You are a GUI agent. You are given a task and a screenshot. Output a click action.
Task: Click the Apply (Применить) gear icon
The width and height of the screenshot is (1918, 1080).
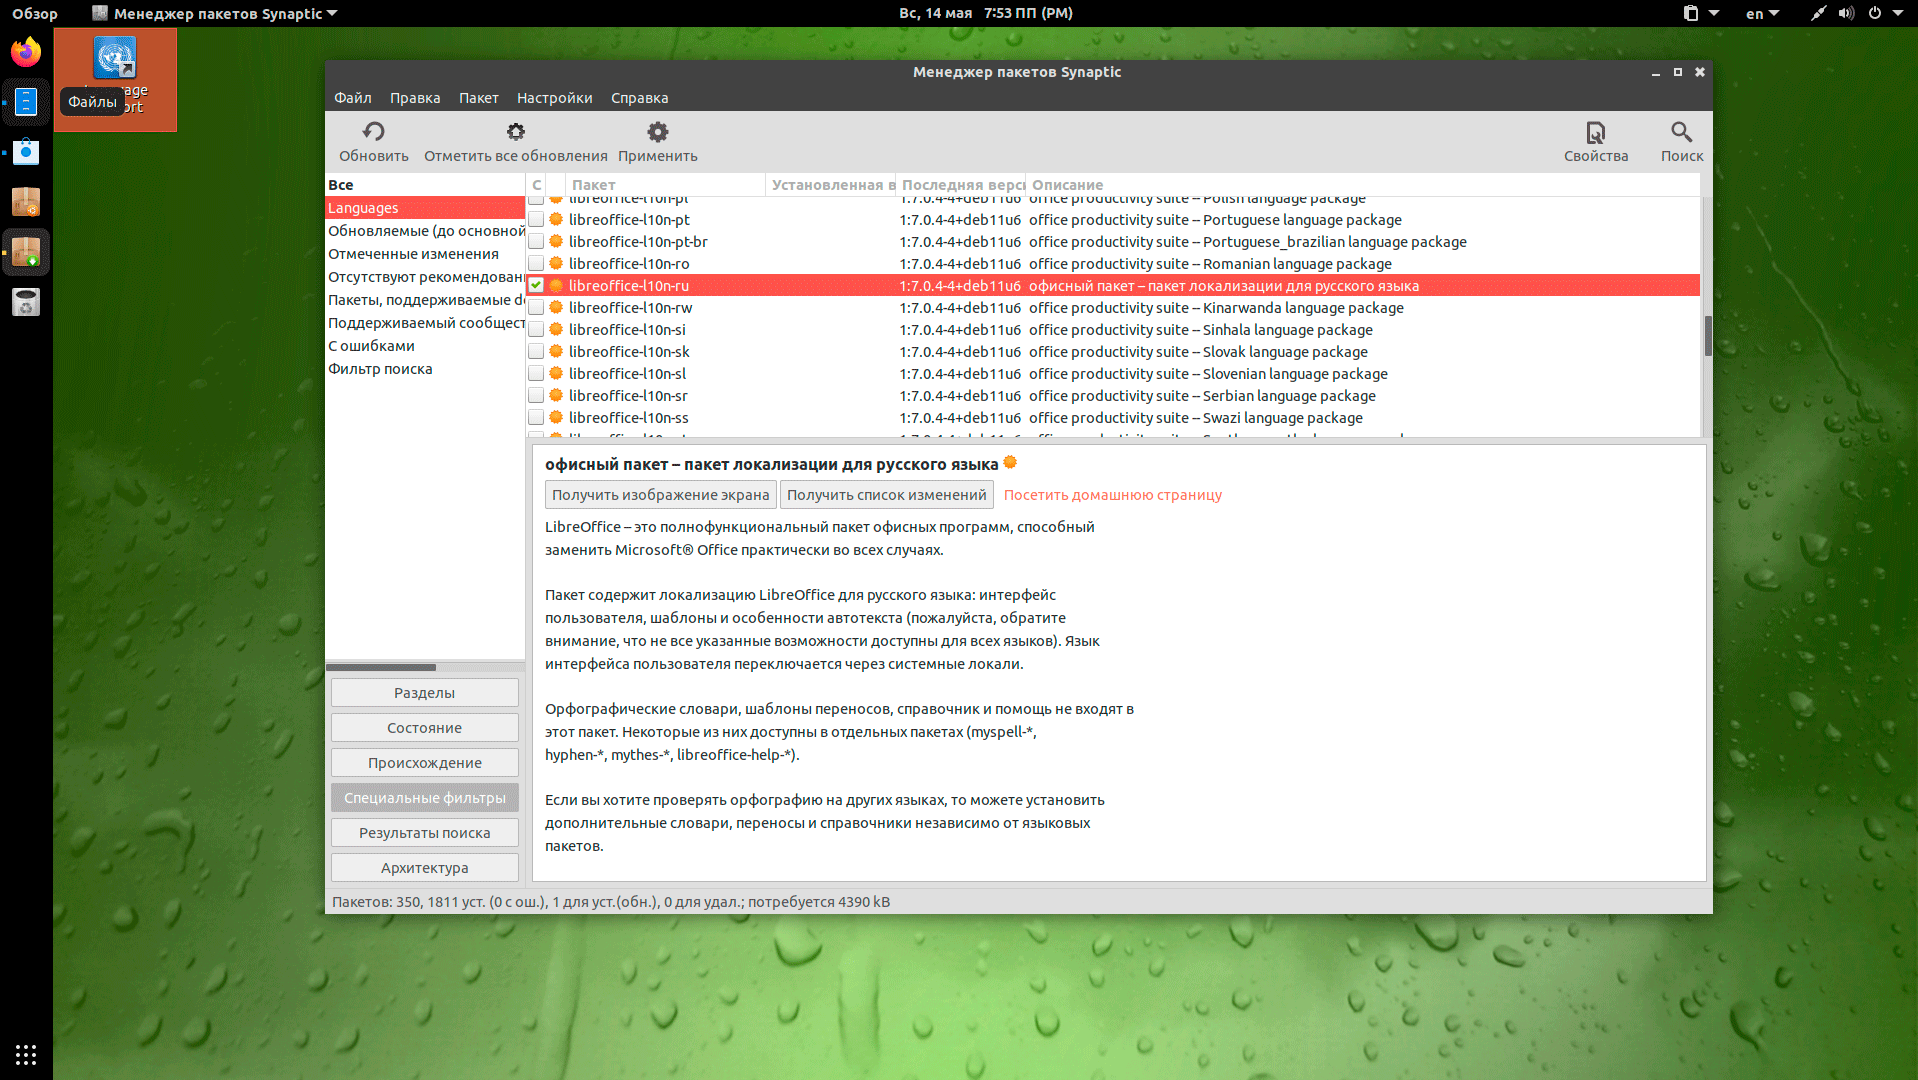pyautogui.click(x=657, y=132)
